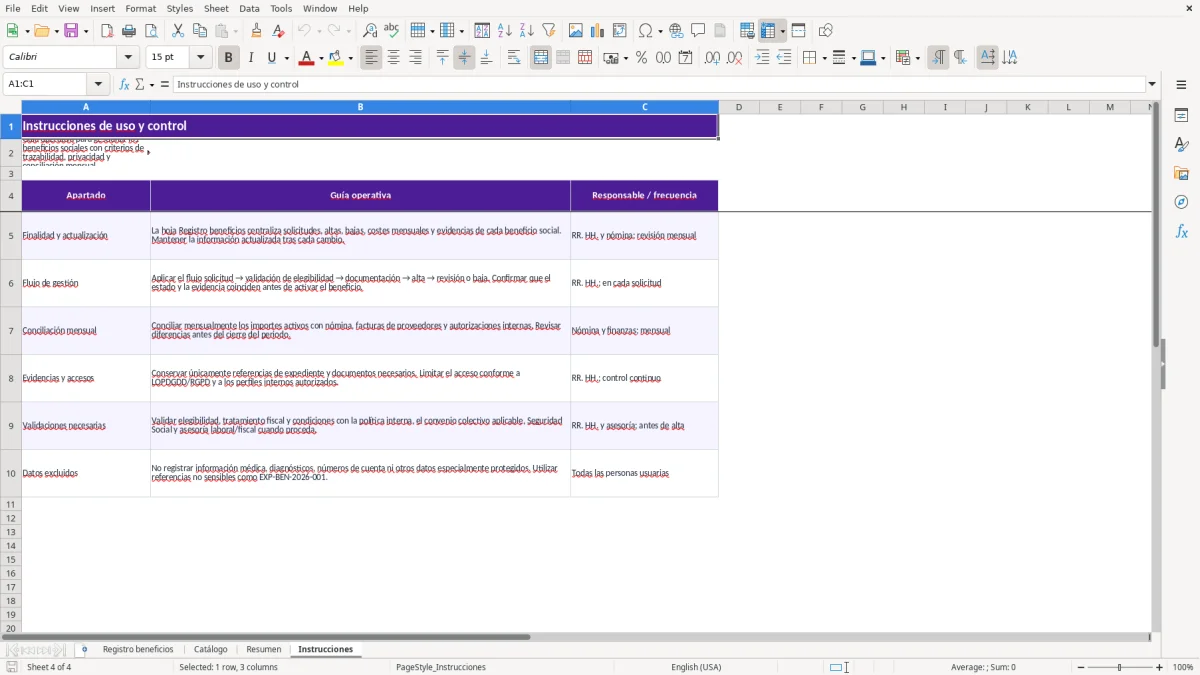Open the Borders dropdown arrow
1200x675 pixels.
tap(823, 58)
